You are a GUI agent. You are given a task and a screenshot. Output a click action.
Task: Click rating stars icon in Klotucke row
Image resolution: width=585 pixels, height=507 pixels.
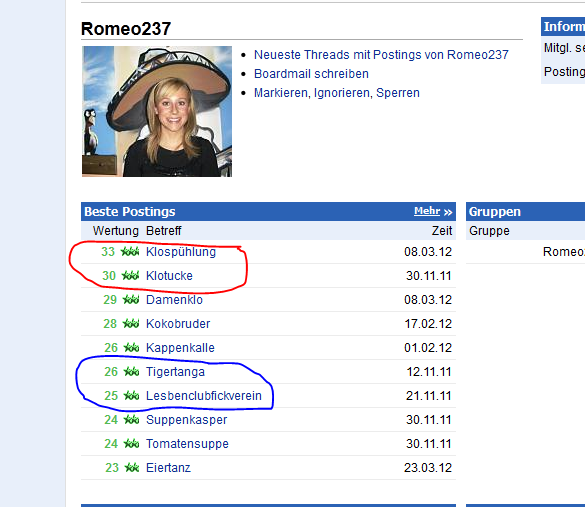click(x=131, y=276)
